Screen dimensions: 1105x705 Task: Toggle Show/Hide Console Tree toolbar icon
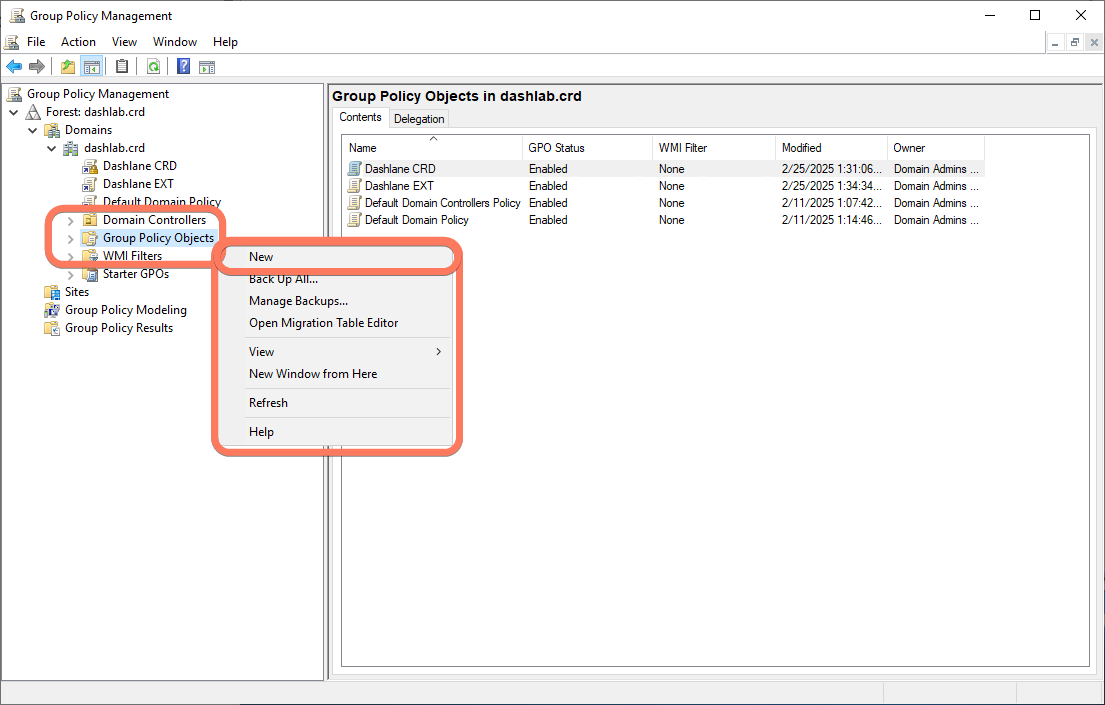[x=92, y=67]
